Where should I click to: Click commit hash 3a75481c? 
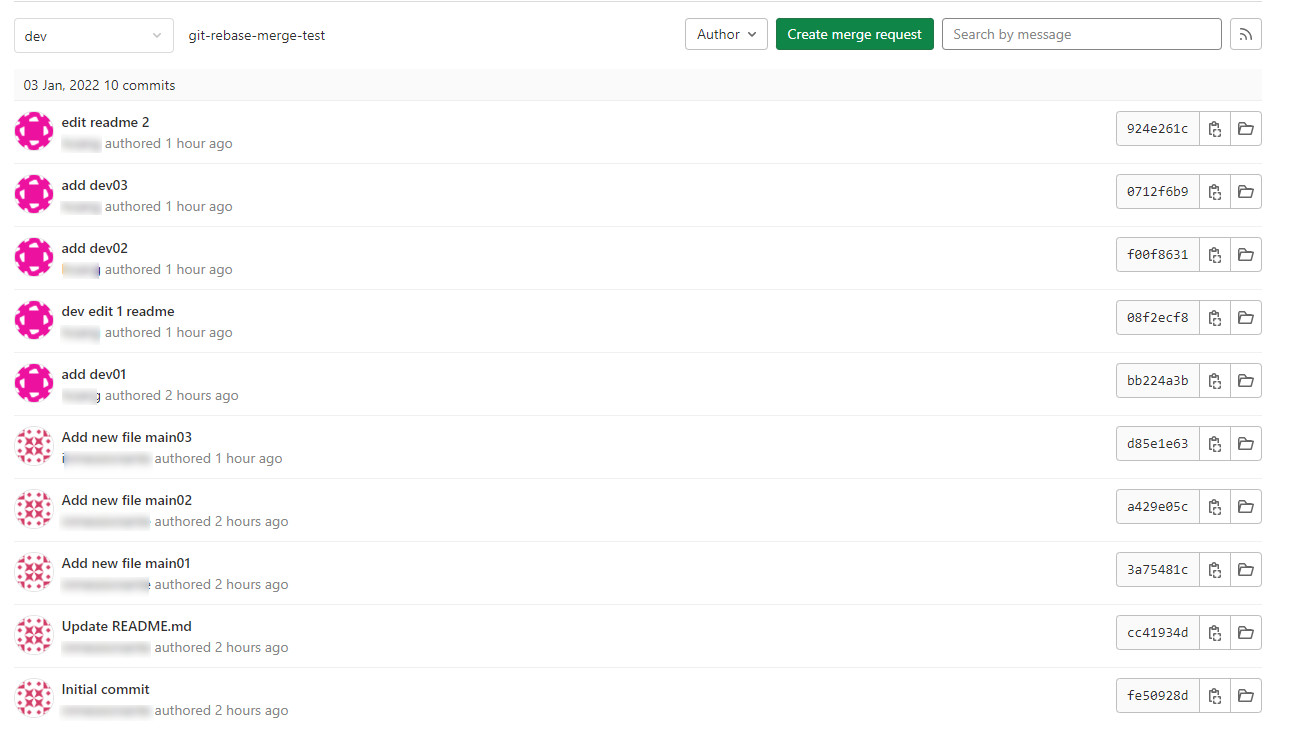point(1158,570)
